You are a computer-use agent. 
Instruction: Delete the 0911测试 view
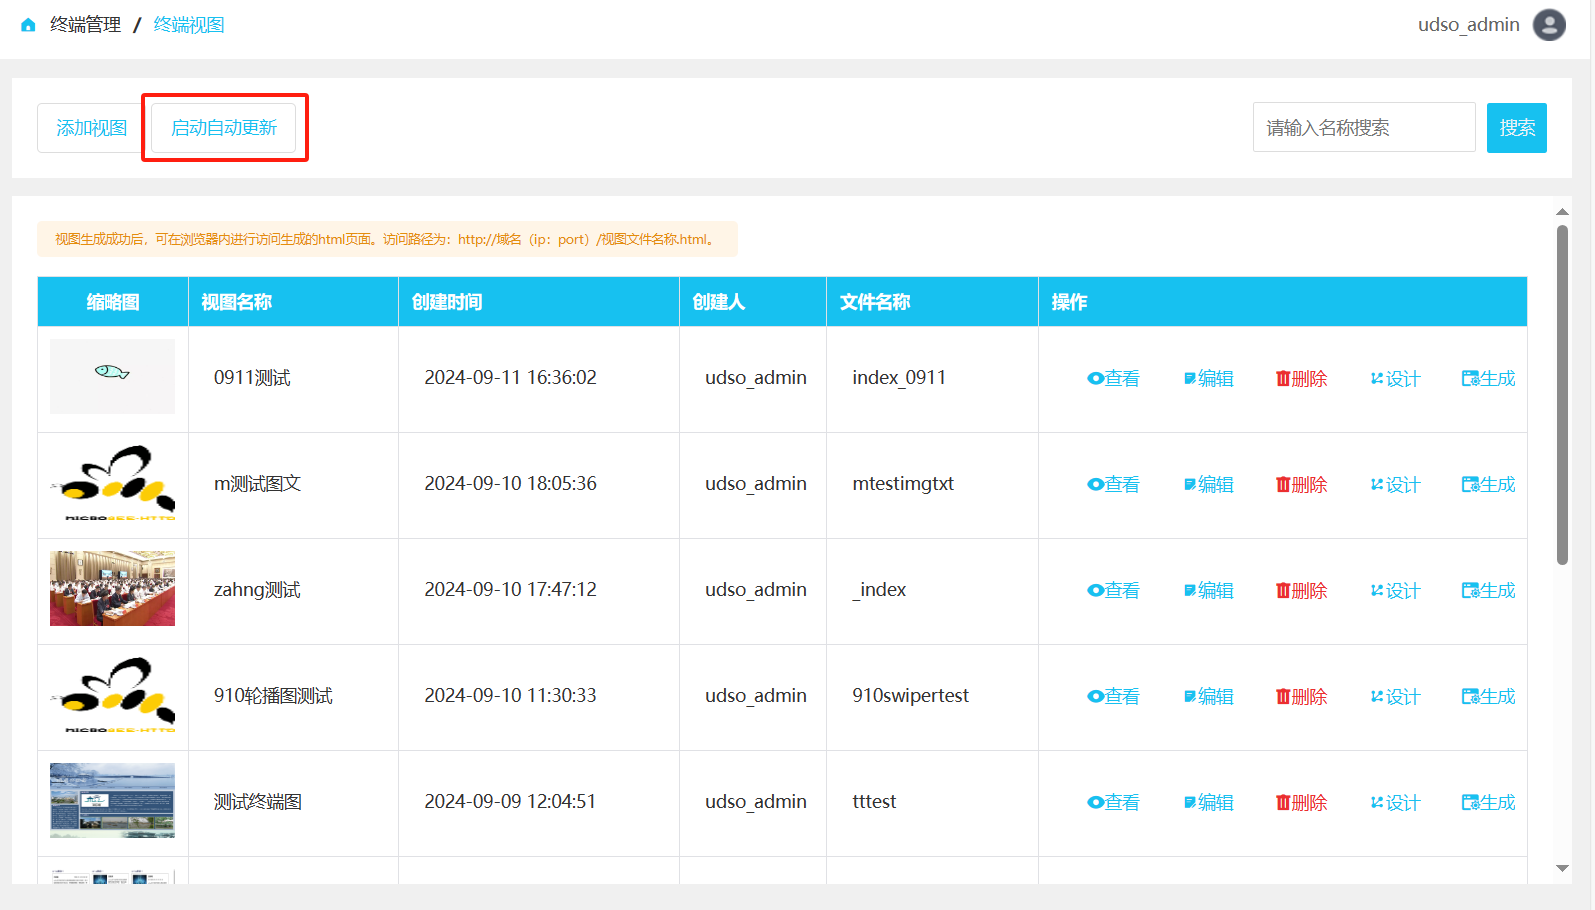pyautogui.click(x=1301, y=379)
